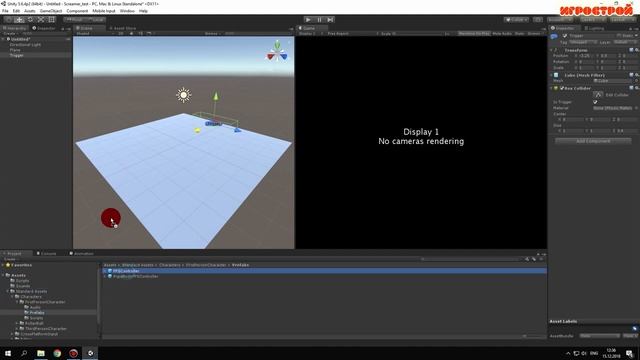Viewport: 640px width, 360px height.
Task: Collapse the Cube (Mesh Filter) component
Action: coord(551,75)
